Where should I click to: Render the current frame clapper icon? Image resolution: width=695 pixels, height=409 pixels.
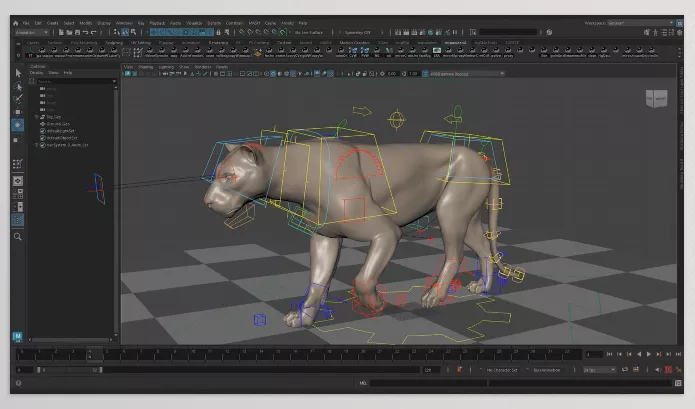coord(406,32)
